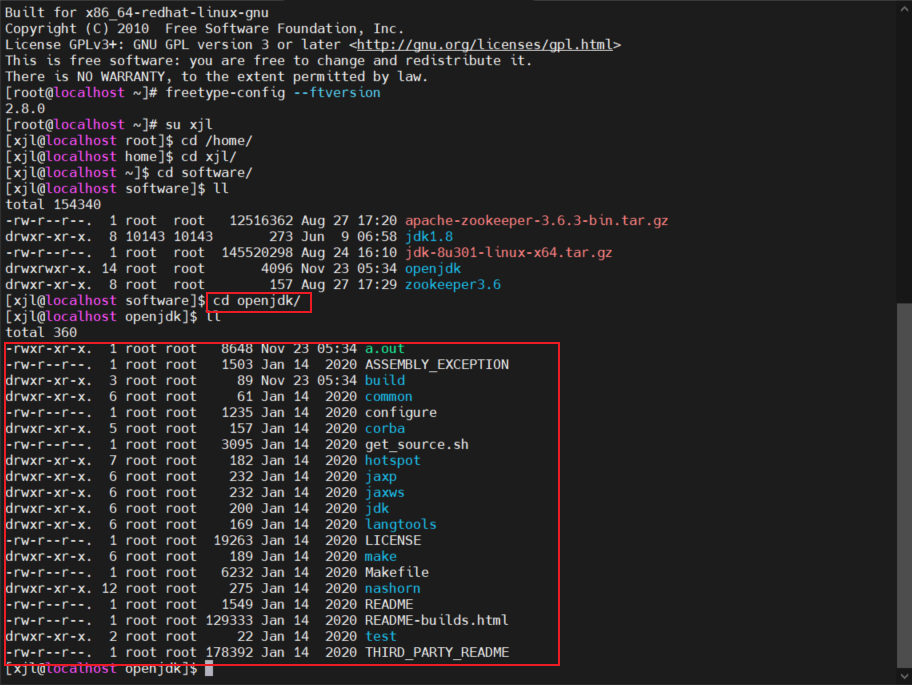The height and width of the screenshot is (685, 912).
Task: Open the gnu.org GPL license link
Action: click(484, 45)
